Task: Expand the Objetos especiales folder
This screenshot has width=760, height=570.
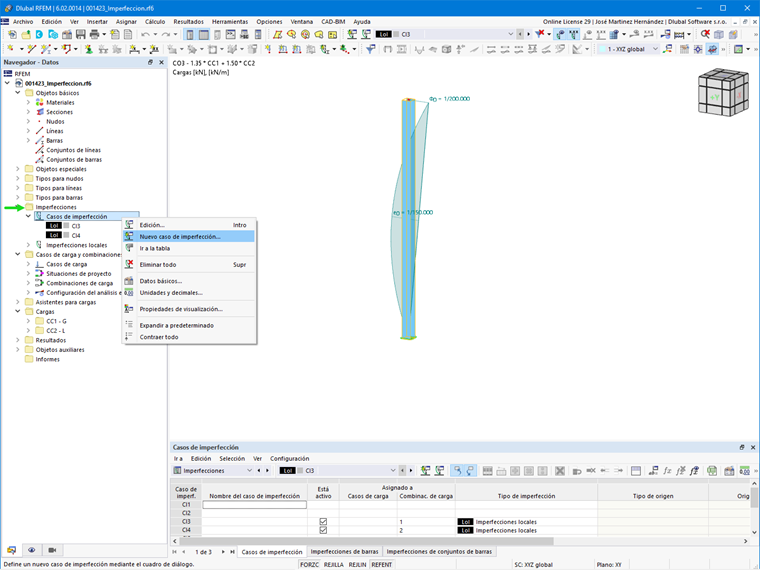Action: tap(18, 169)
